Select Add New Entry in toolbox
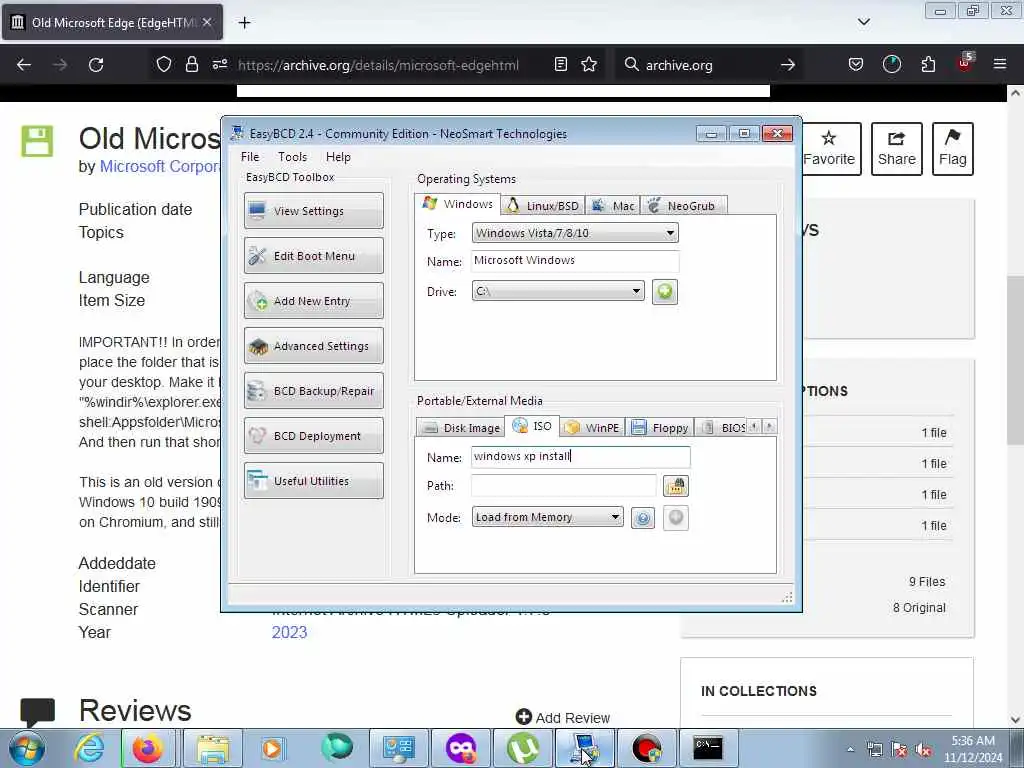The image size is (1024, 768). point(313,300)
